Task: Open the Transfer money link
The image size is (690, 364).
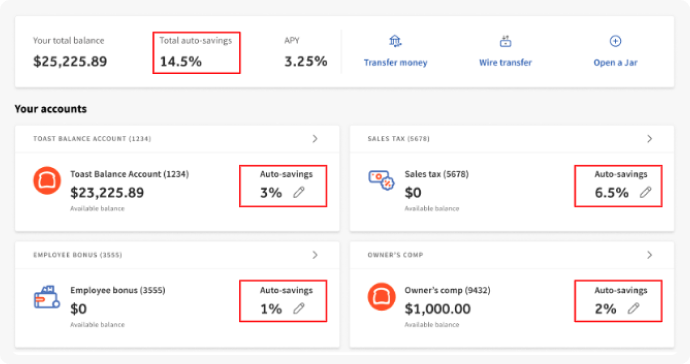Action: click(395, 63)
